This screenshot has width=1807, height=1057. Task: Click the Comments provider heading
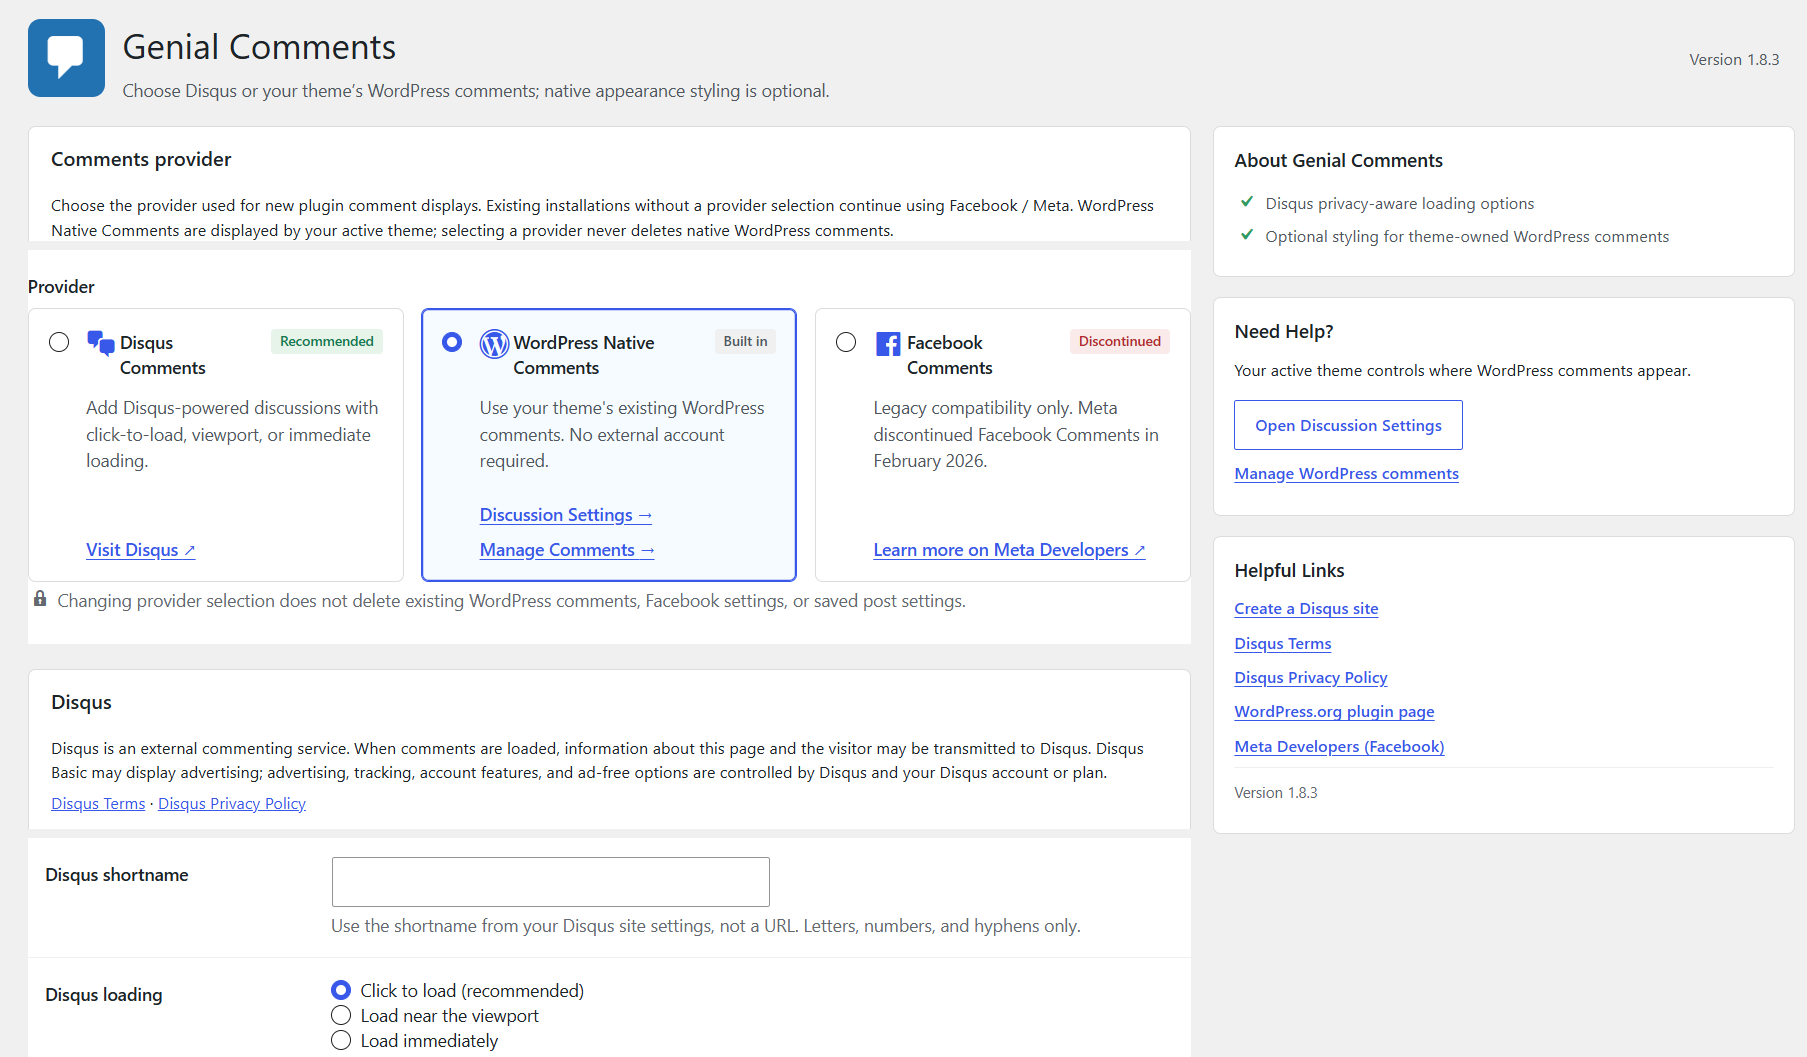tap(141, 159)
